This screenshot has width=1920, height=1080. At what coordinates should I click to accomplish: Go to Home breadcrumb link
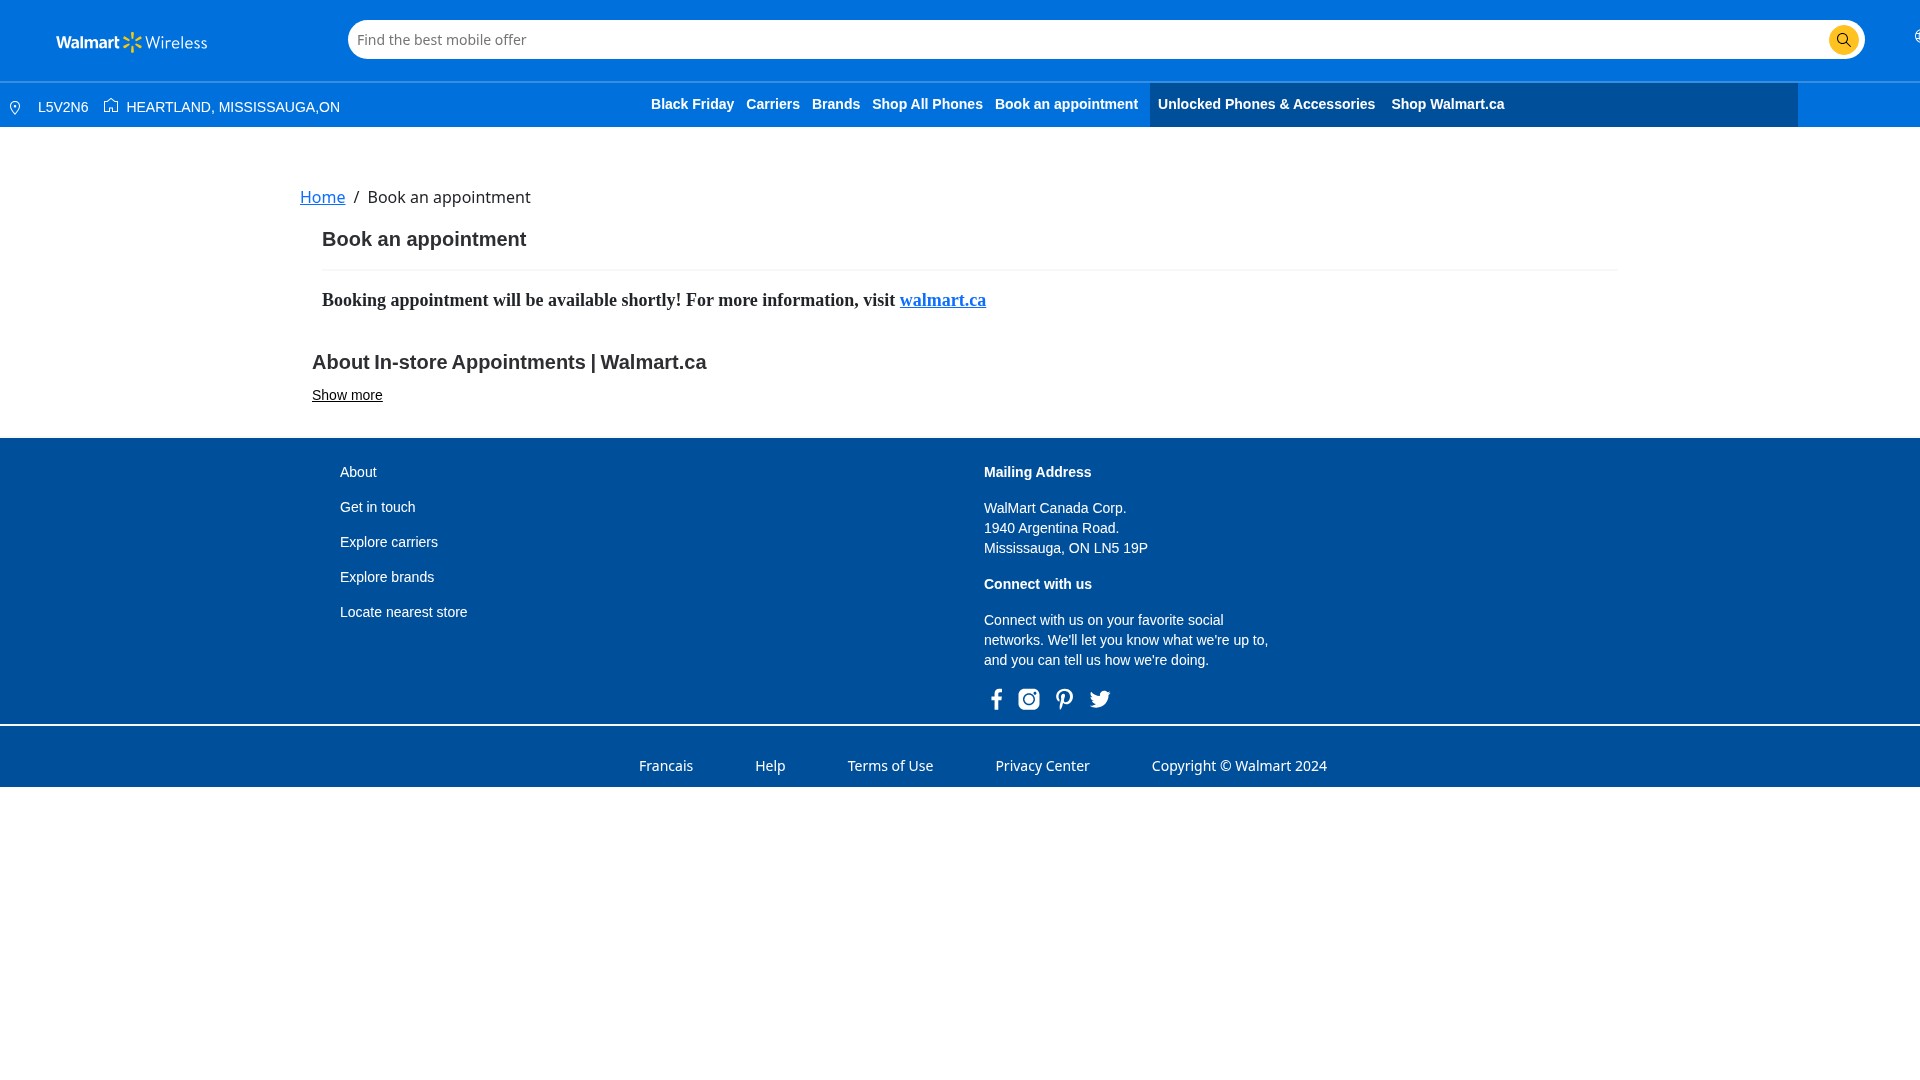click(x=322, y=197)
